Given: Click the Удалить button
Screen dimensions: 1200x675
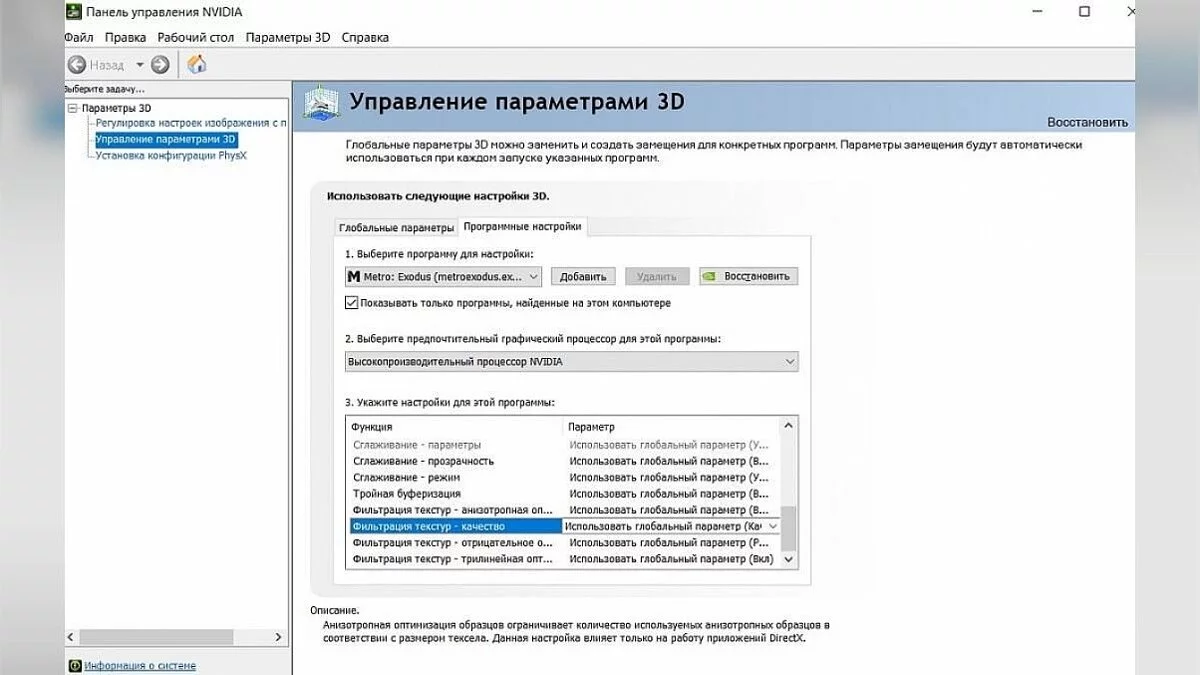Looking at the screenshot, I should tap(657, 277).
